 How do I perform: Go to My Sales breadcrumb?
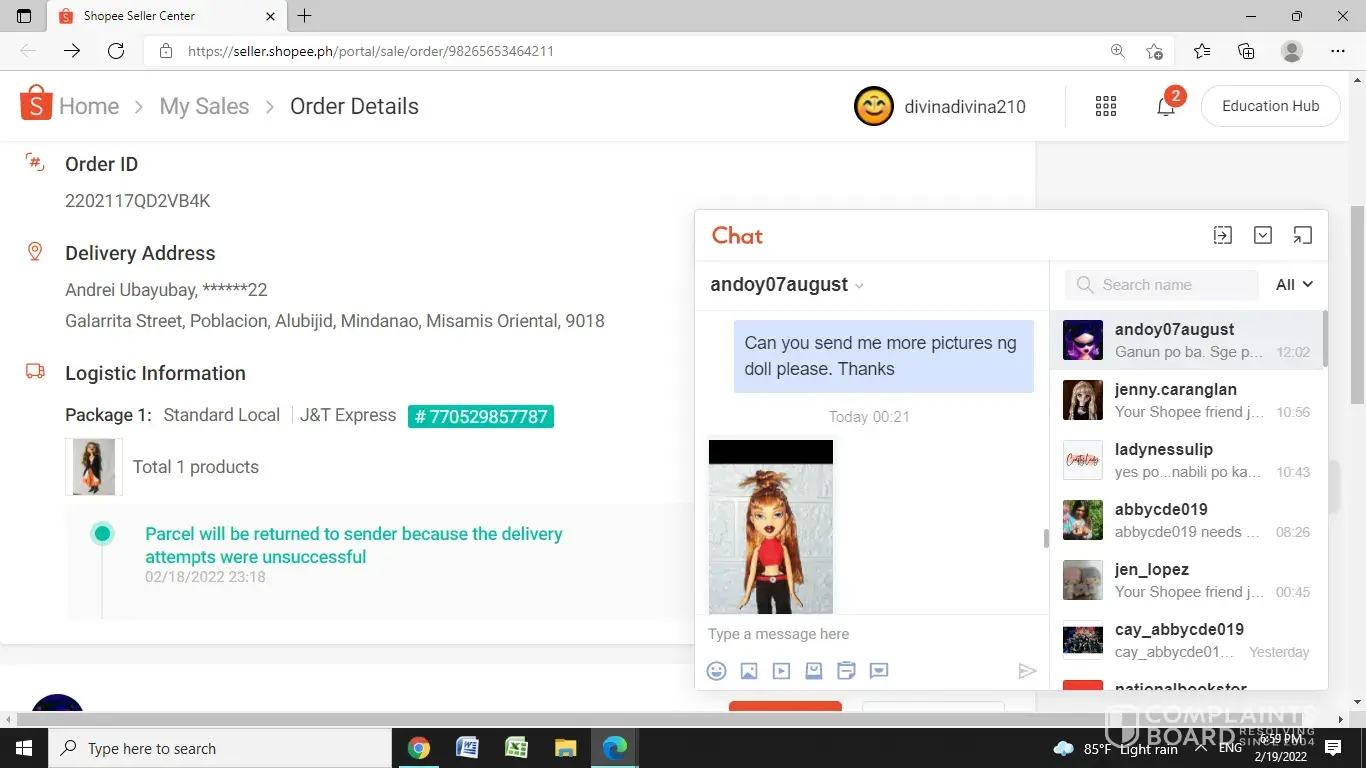204,107
